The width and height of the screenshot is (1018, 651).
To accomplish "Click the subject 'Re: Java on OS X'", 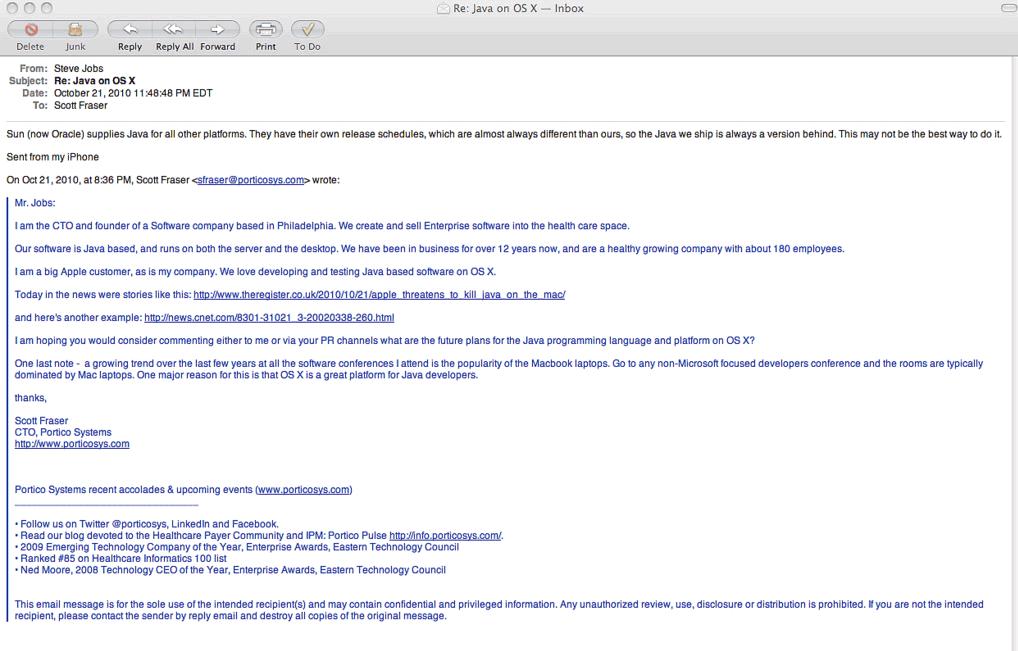I will 95,80.
